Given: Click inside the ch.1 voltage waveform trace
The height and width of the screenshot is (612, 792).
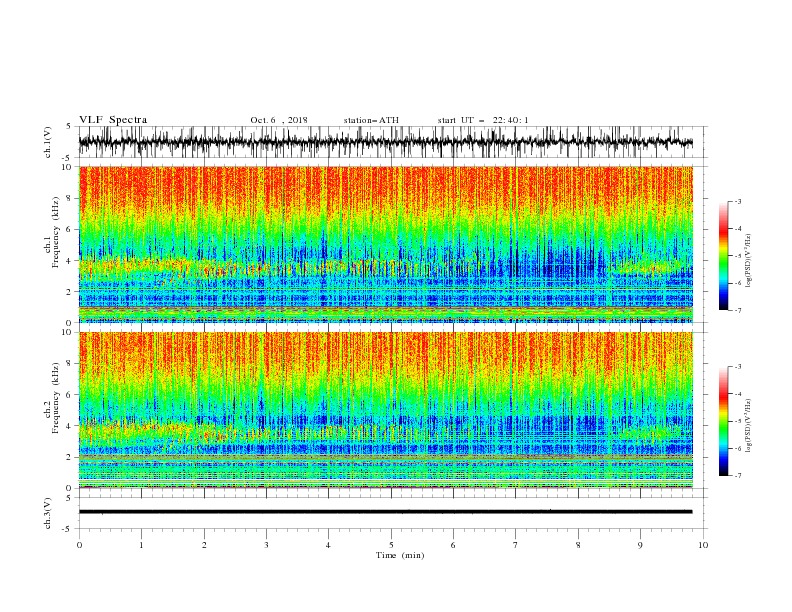Looking at the screenshot, I should (x=386, y=142).
